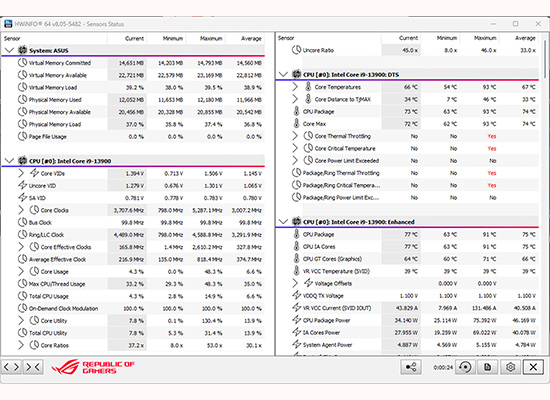Select the IA Cores Power row label
The width and height of the screenshot is (550, 400).
321,333
